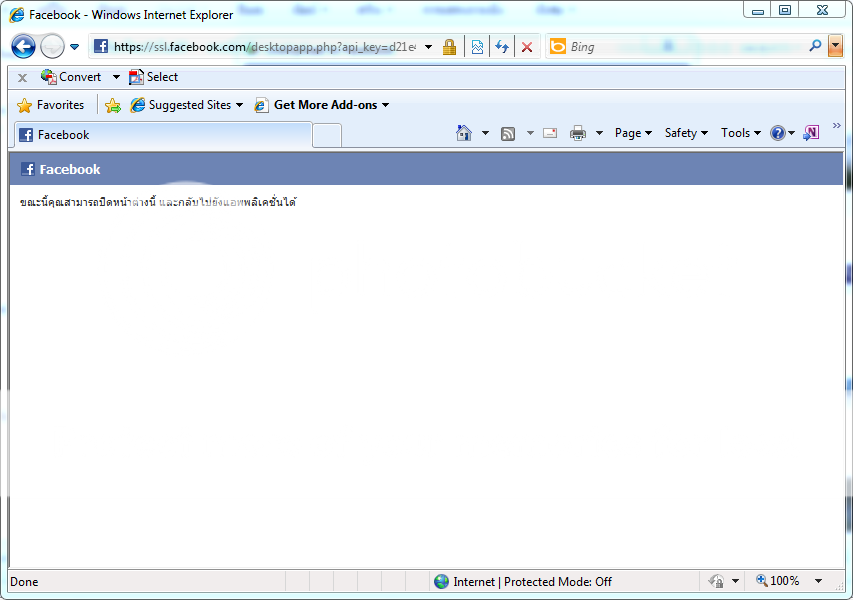Open the Safety menu

[x=686, y=133]
